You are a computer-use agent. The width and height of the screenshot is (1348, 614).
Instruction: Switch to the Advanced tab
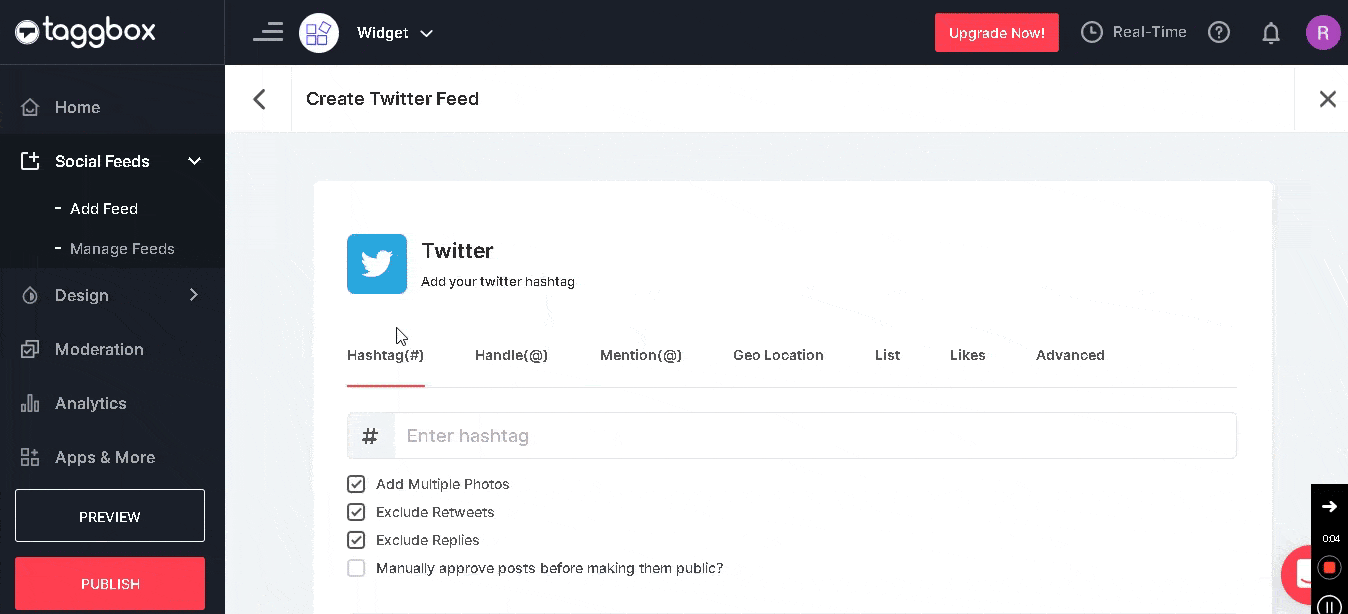tap(1070, 355)
